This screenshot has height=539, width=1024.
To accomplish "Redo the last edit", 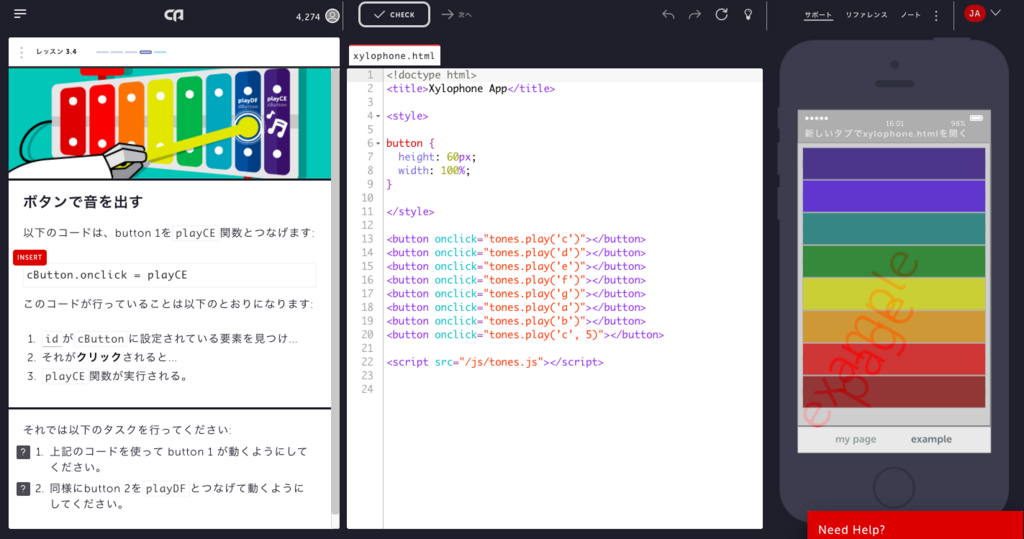I will [x=694, y=14].
